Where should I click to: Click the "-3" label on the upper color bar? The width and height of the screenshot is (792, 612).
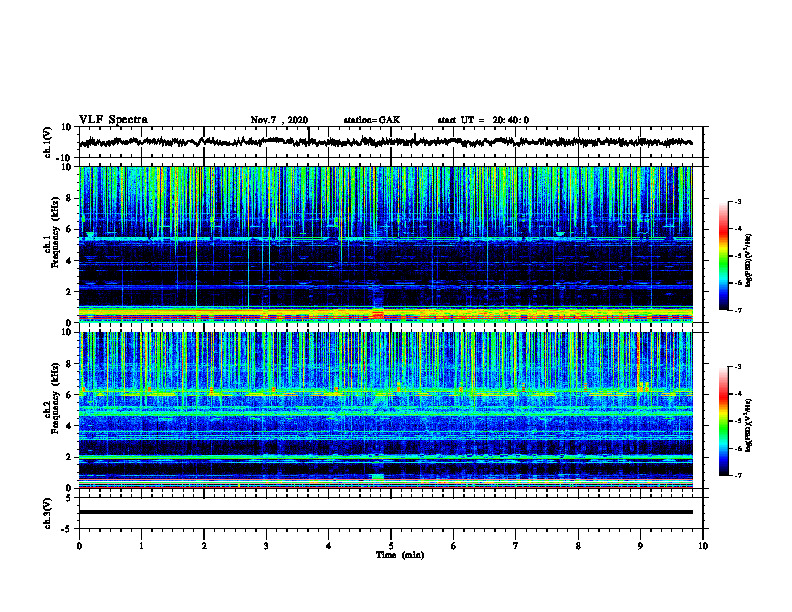tap(737, 201)
